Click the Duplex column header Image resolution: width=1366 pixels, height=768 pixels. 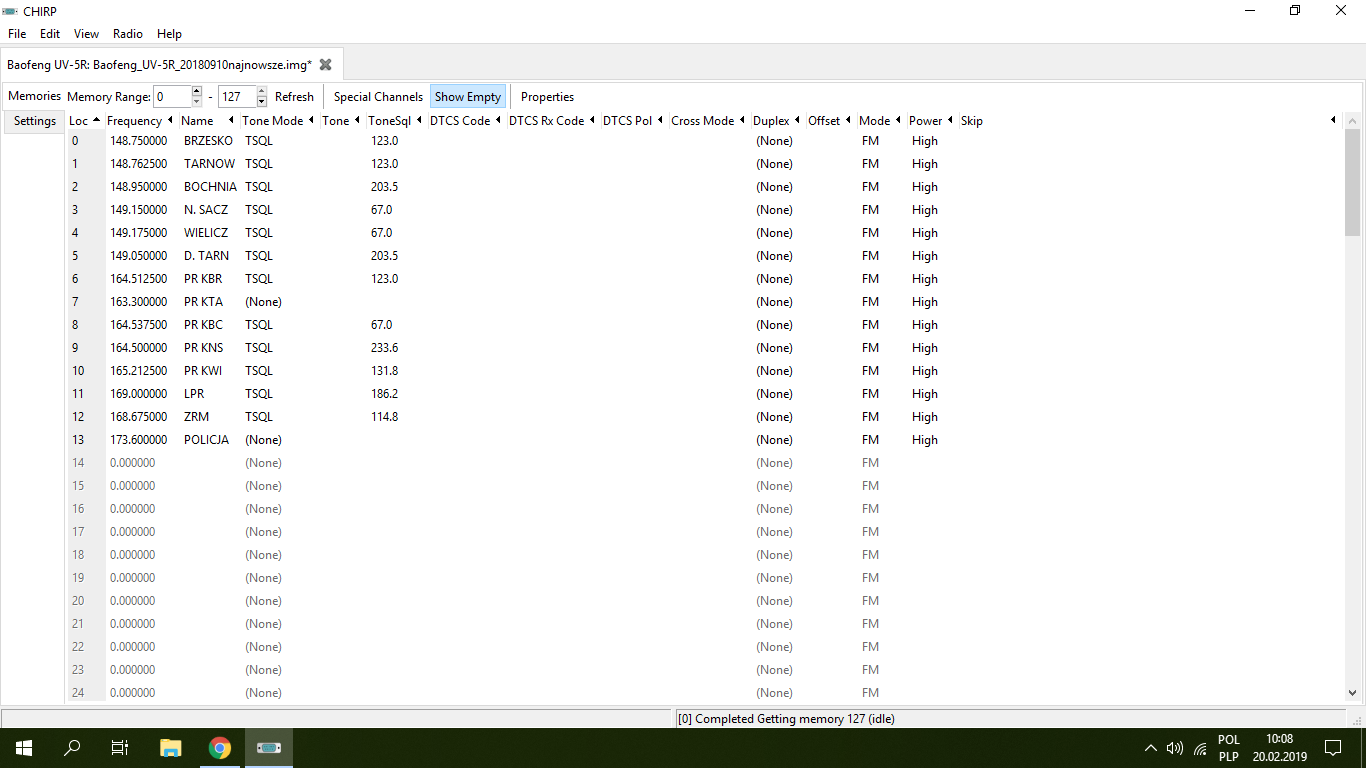777,121
